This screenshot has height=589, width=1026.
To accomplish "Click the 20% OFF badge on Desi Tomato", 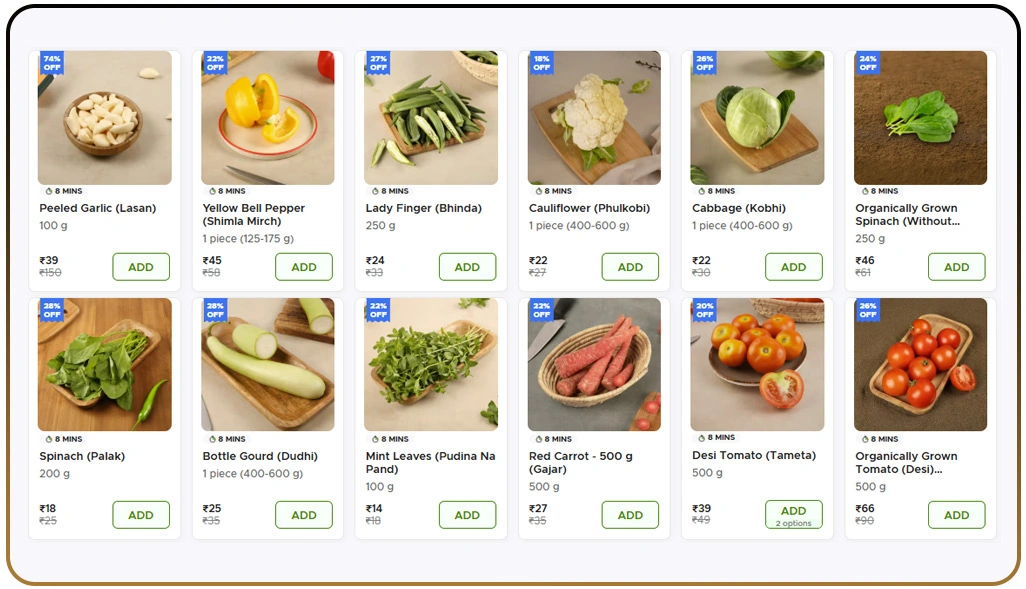I will pos(704,310).
